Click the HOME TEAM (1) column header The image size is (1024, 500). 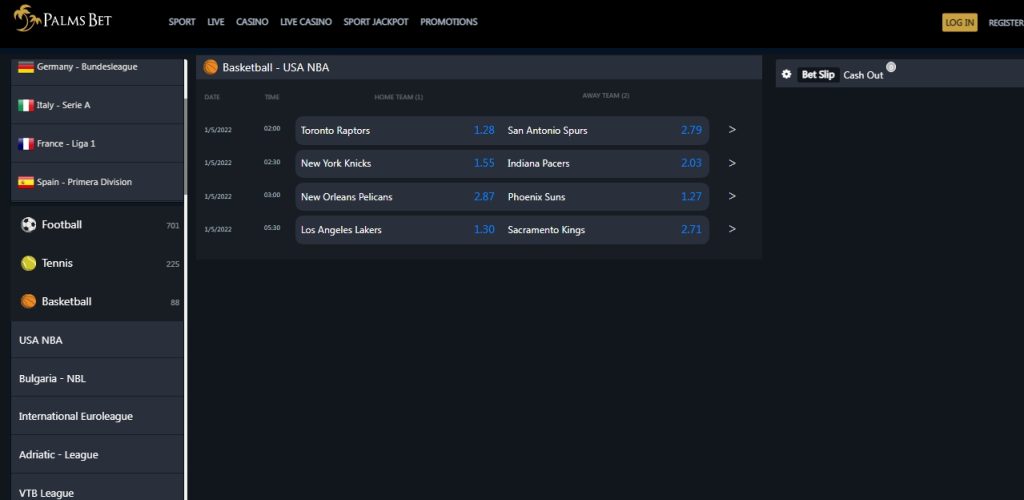398,97
